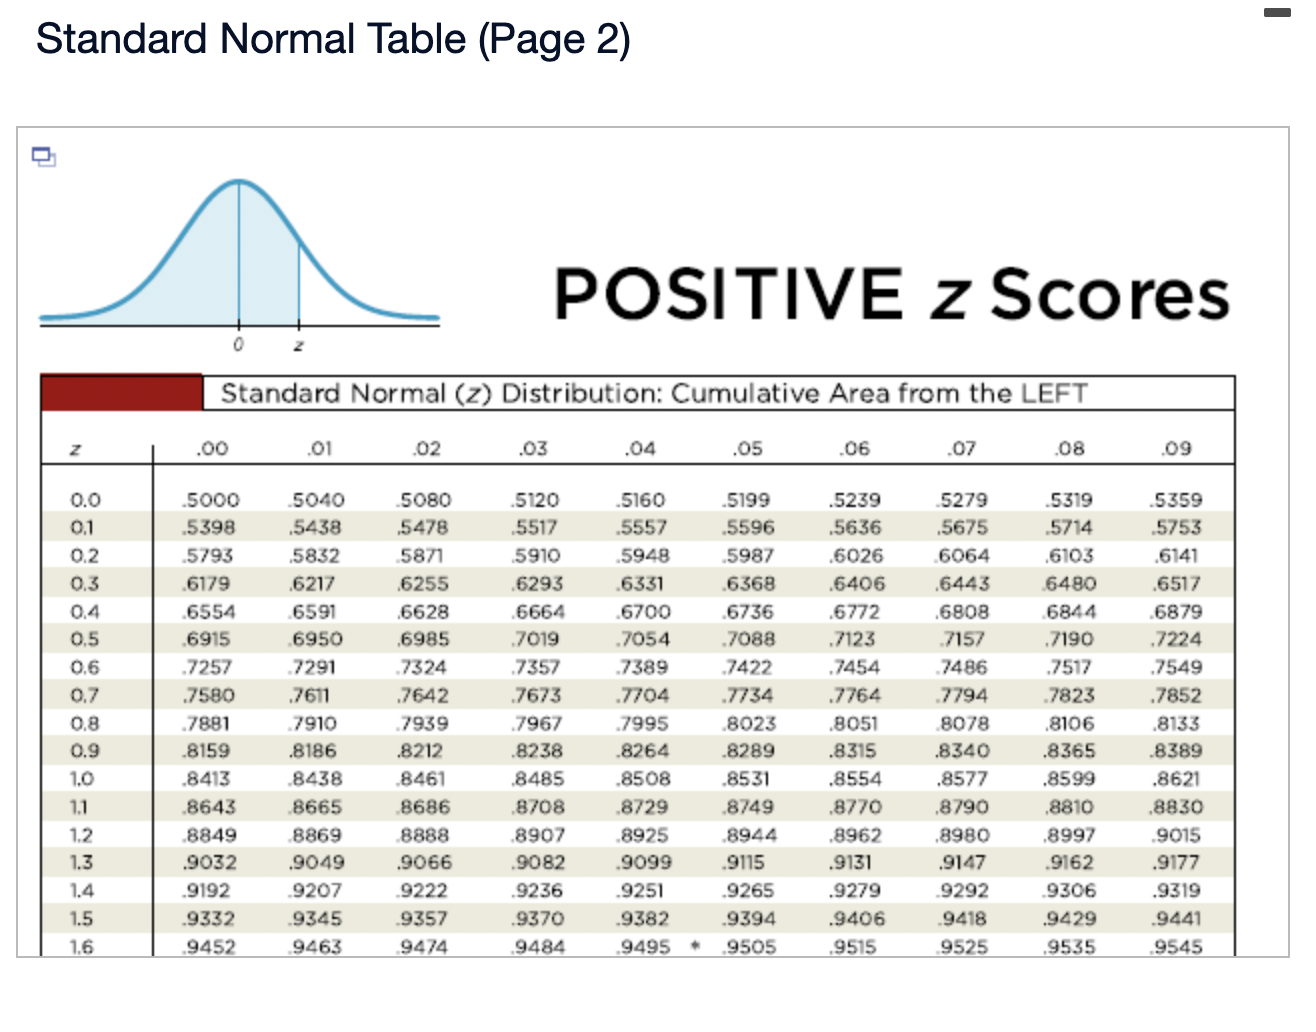This screenshot has height=1032, width=1316.
Task: Click the 0 label under the curve
Action: point(237,345)
